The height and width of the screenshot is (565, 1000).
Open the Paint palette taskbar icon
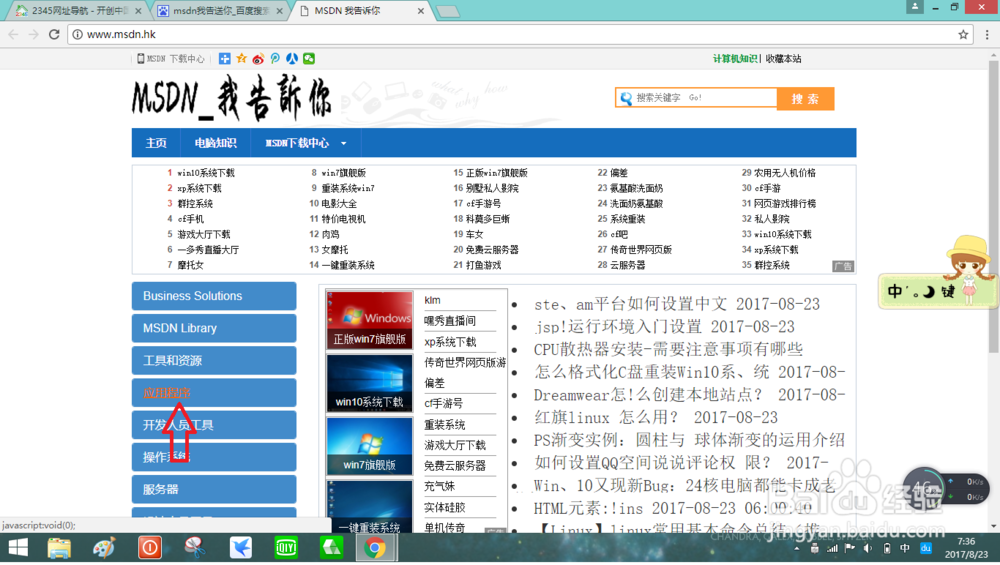pyautogui.click(x=104, y=548)
